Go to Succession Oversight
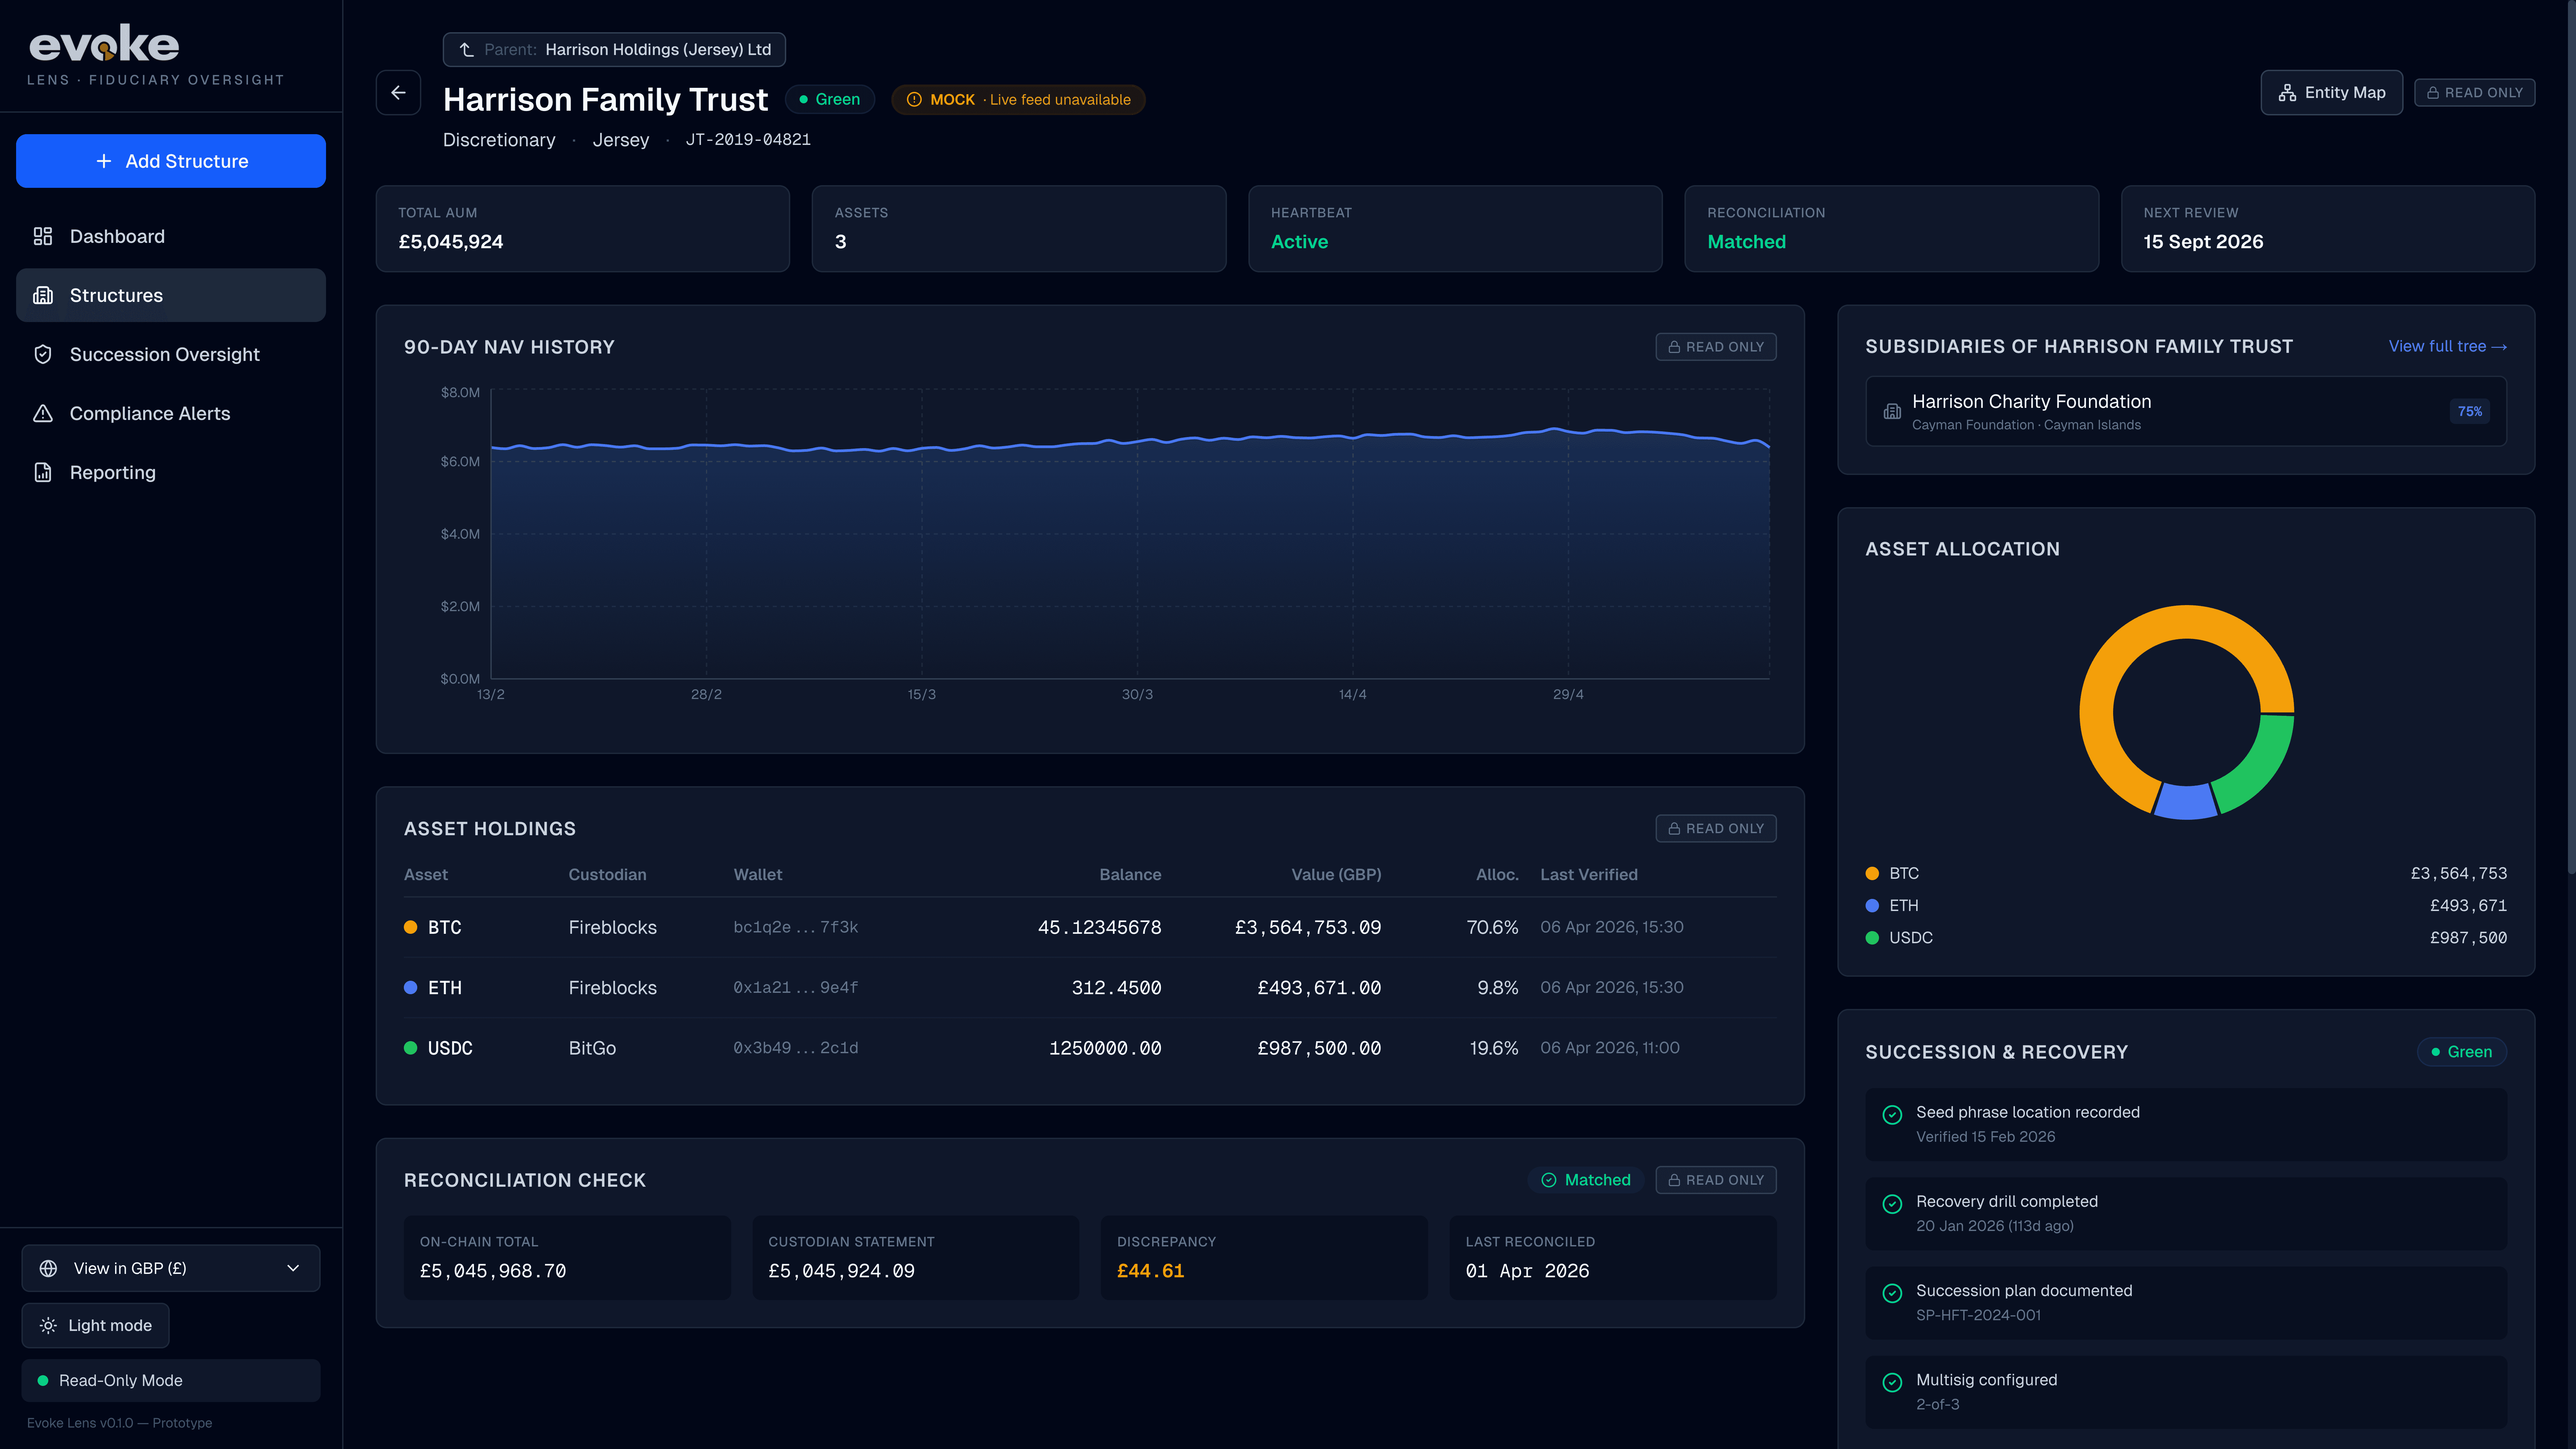 [171, 354]
